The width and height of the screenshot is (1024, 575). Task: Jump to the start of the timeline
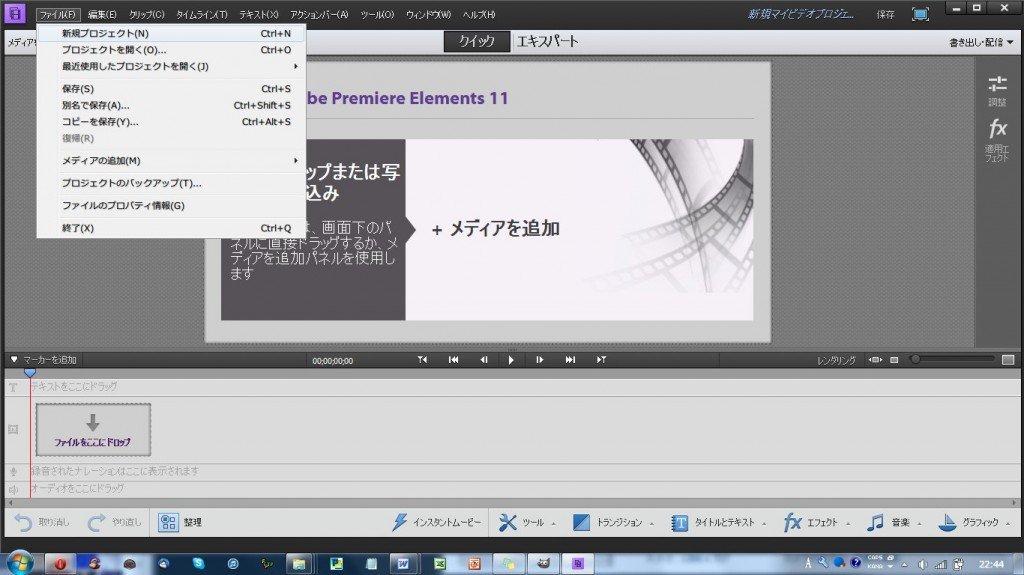point(453,359)
